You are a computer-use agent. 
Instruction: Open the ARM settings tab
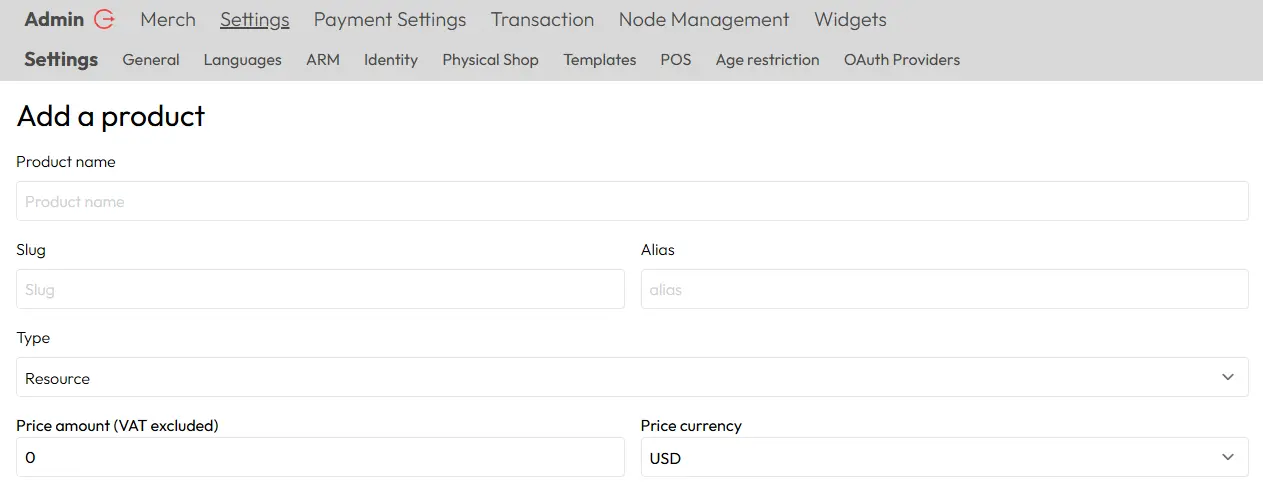323,60
